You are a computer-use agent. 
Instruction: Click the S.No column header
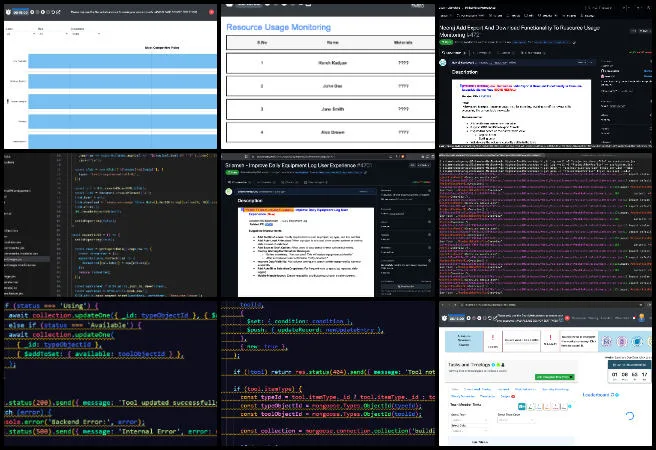tap(262, 43)
